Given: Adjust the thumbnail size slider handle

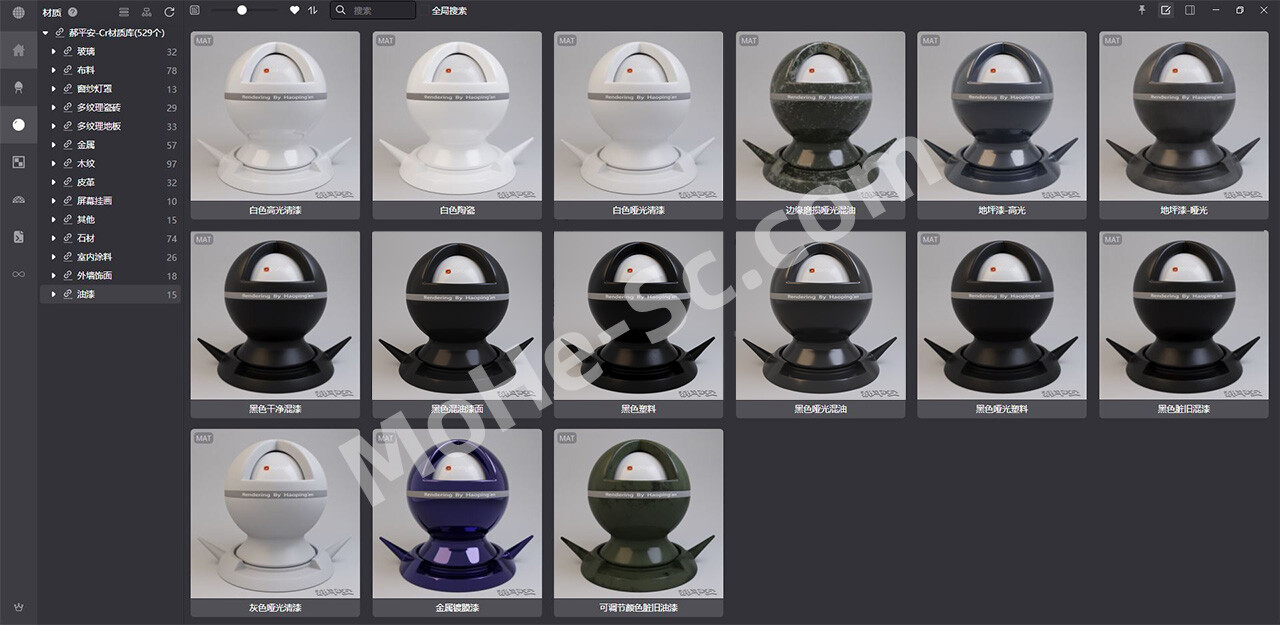Looking at the screenshot, I should point(242,10).
